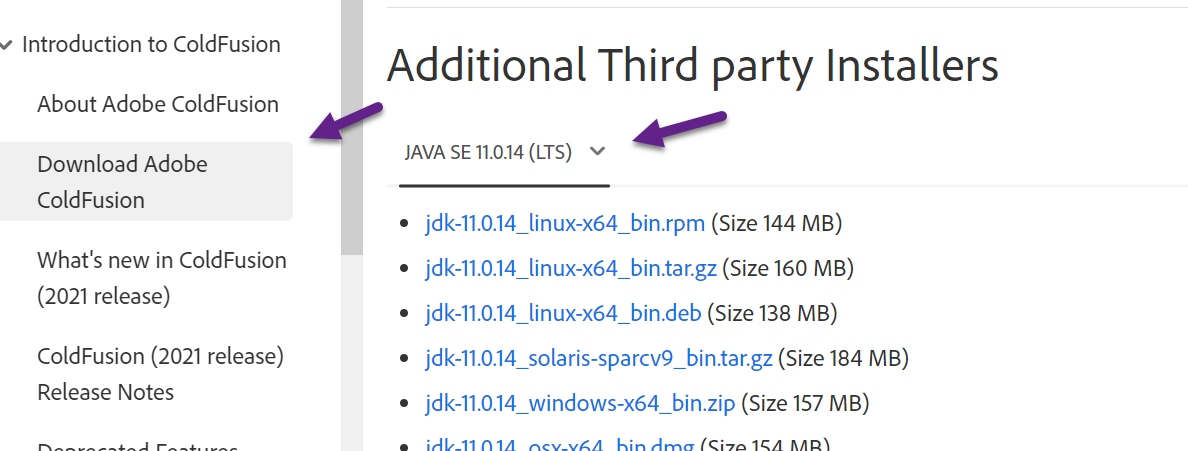
Task: Click the bullet before the linux rpm link
Action: click(404, 223)
